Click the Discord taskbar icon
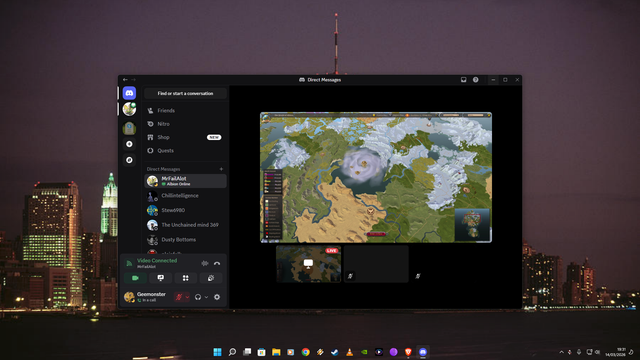640x360 pixels. pos(423,352)
